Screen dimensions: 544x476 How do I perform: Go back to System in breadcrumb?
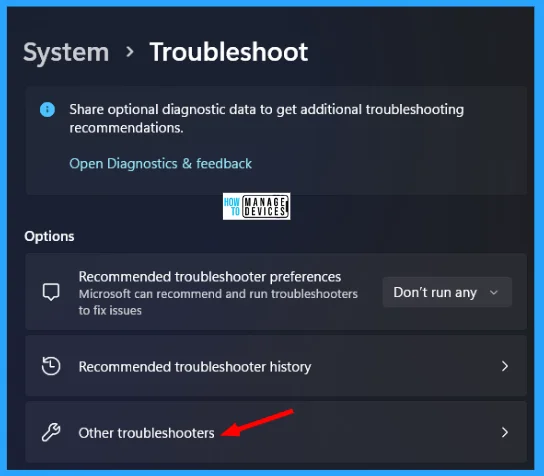(x=66, y=52)
